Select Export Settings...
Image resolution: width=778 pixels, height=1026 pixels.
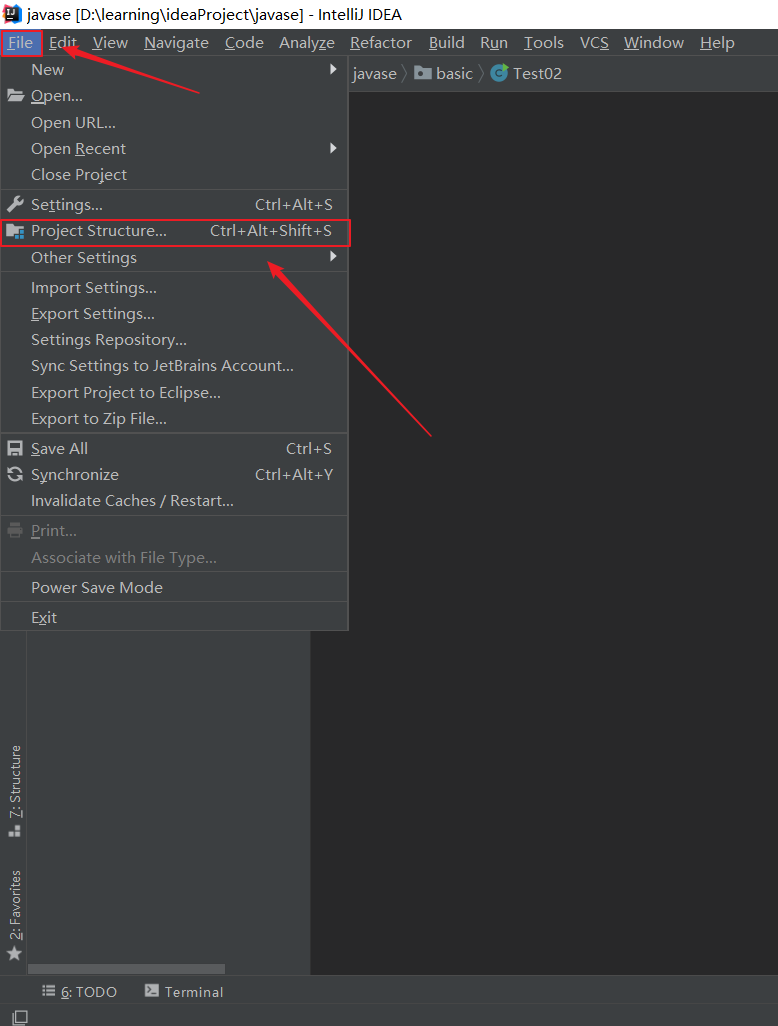(93, 314)
